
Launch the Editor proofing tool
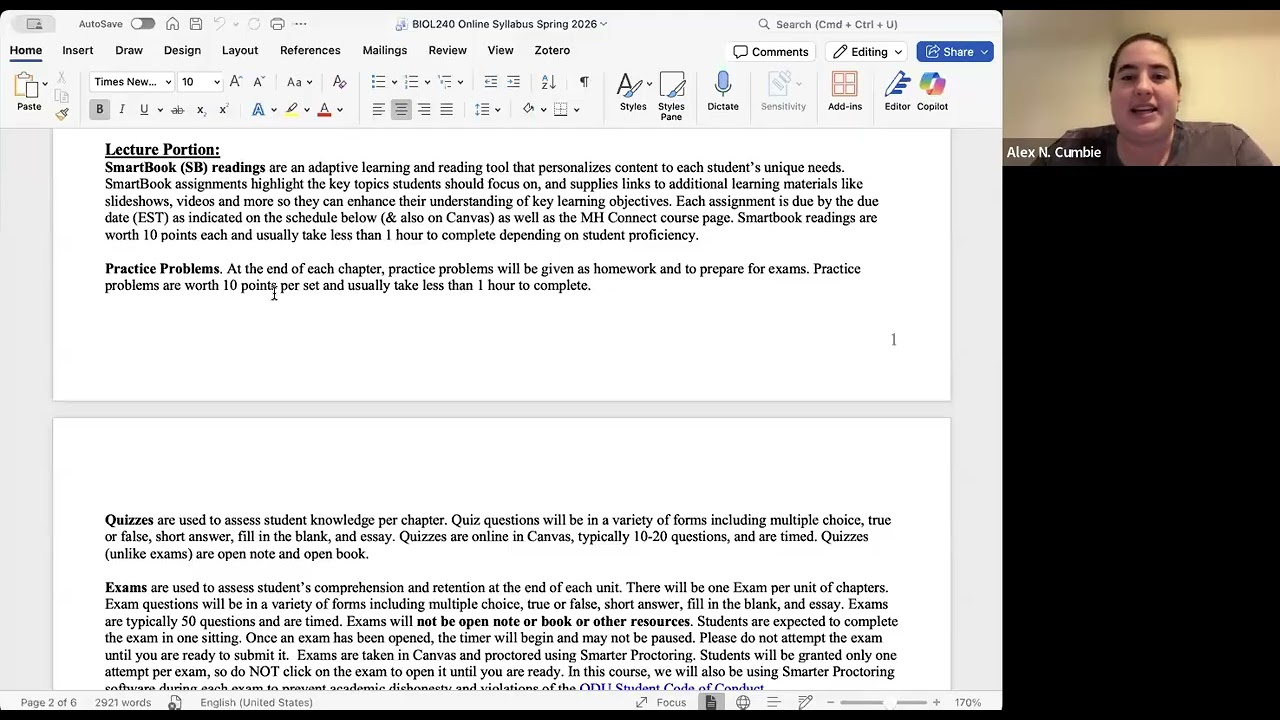897,91
